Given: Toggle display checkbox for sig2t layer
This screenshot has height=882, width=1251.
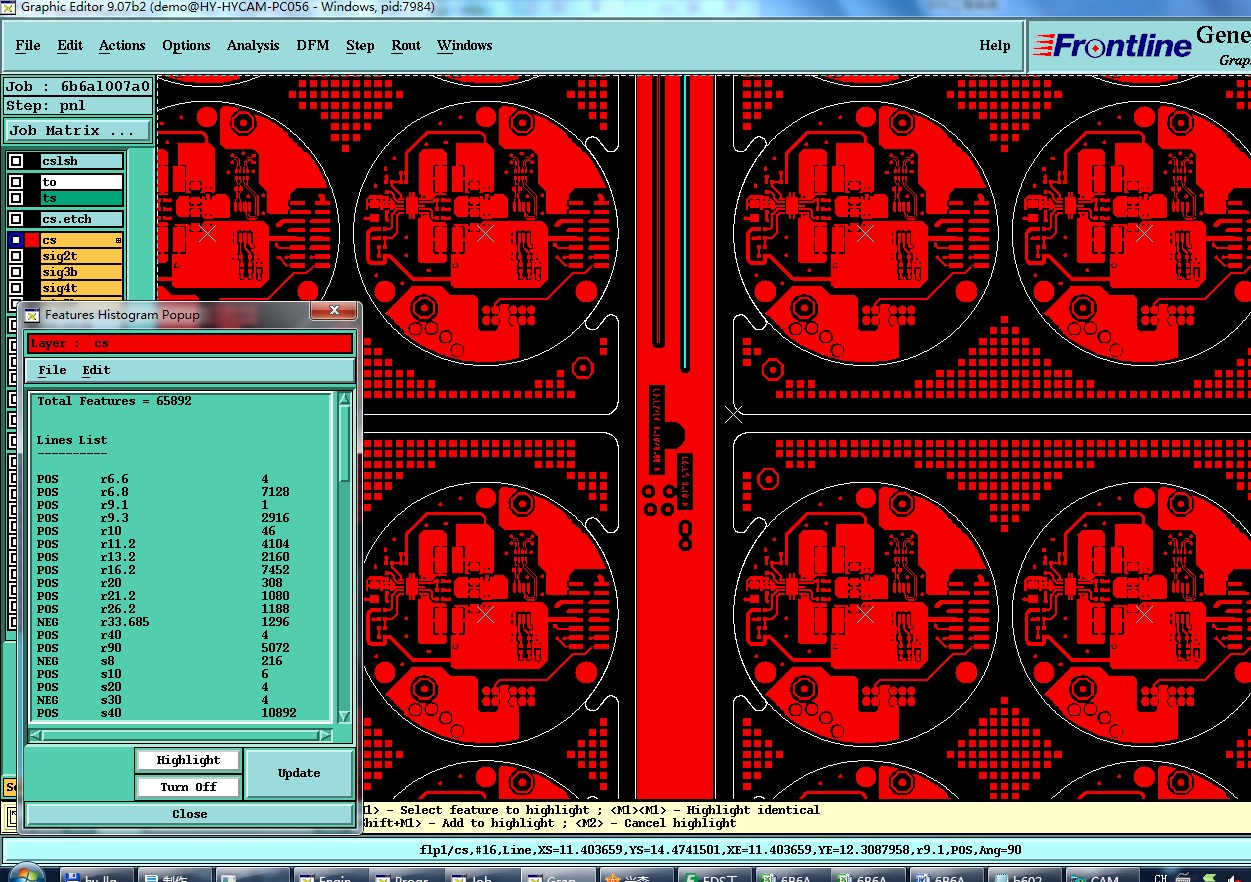Looking at the screenshot, I should pyautogui.click(x=16, y=256).
